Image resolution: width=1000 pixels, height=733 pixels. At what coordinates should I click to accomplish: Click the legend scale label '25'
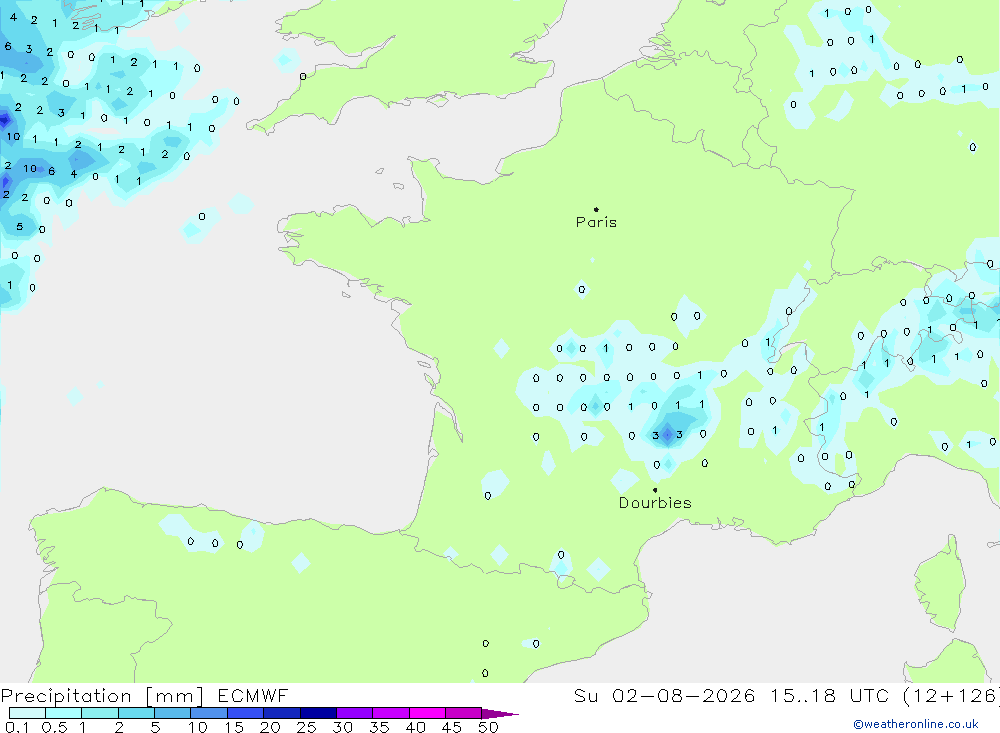pos(307,727)
